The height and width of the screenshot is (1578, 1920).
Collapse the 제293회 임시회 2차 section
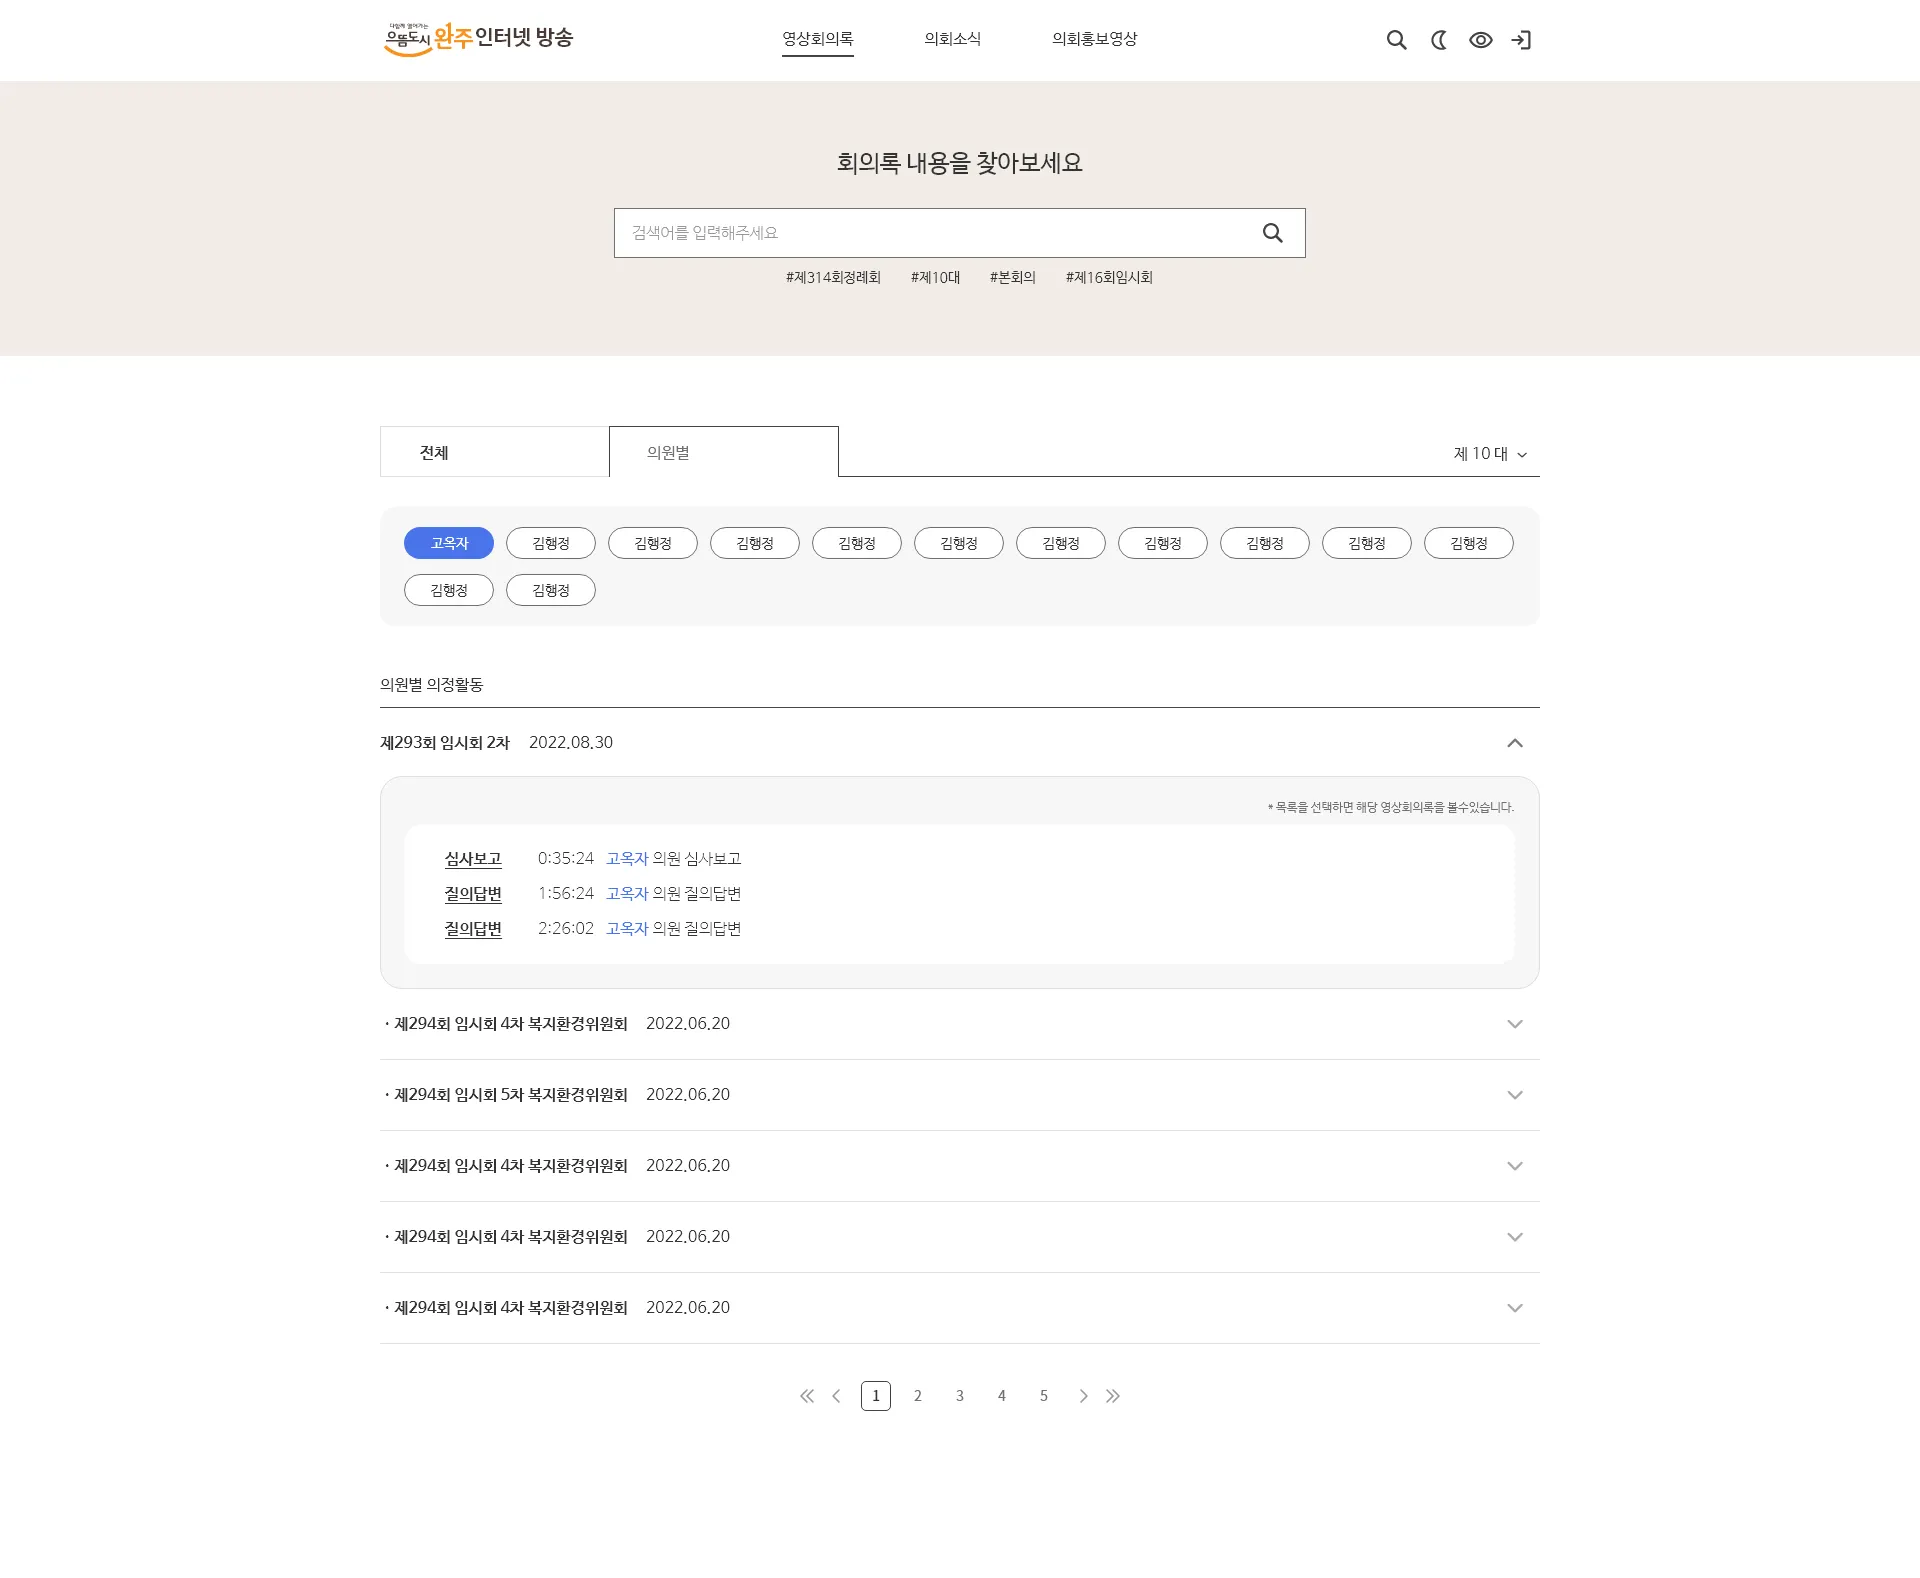(1514, 743)
